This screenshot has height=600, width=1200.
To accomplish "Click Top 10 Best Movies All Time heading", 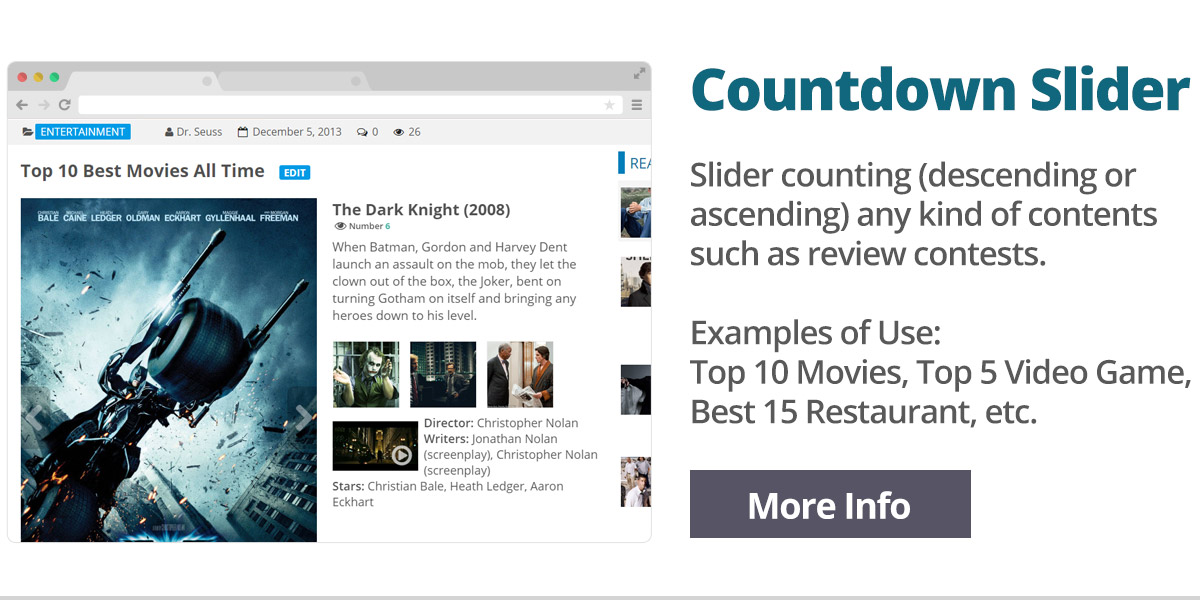I will coord(143,171).
